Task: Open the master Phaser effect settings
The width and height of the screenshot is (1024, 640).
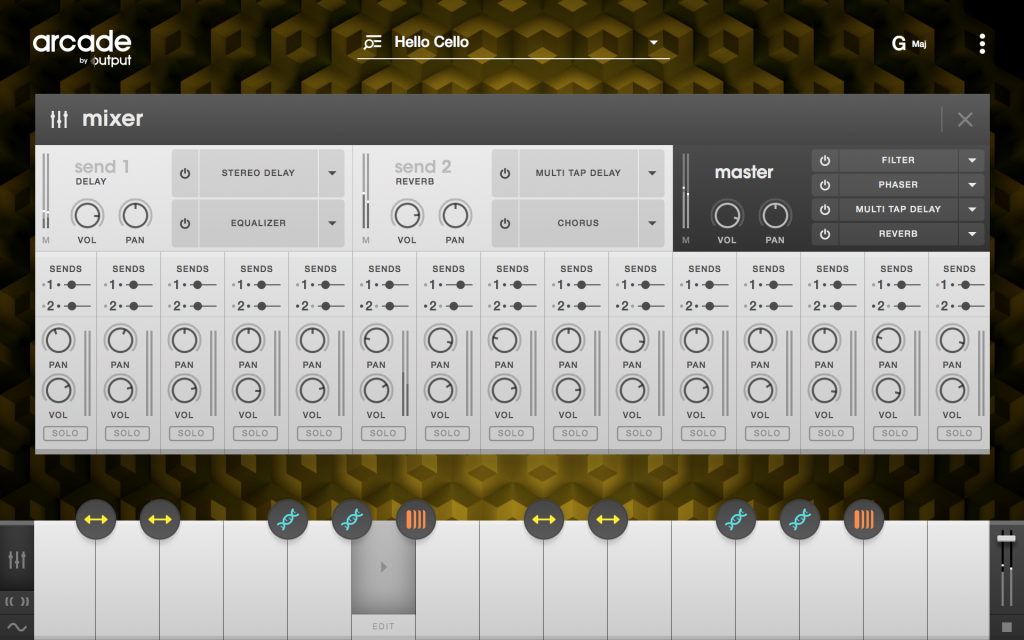Action: [x=898, y=185]
